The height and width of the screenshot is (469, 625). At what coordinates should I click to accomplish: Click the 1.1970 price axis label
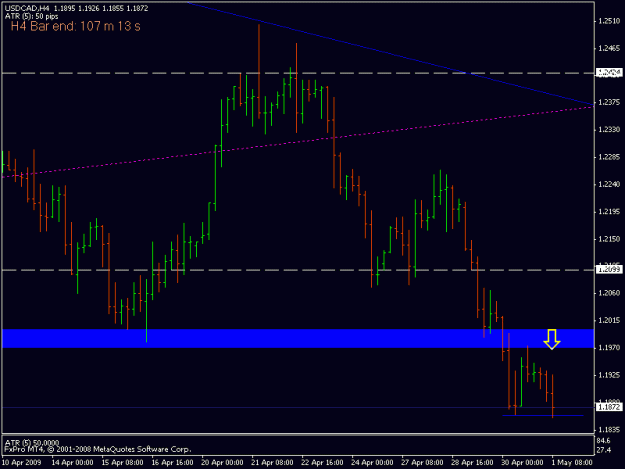click(x=609, y=347)
